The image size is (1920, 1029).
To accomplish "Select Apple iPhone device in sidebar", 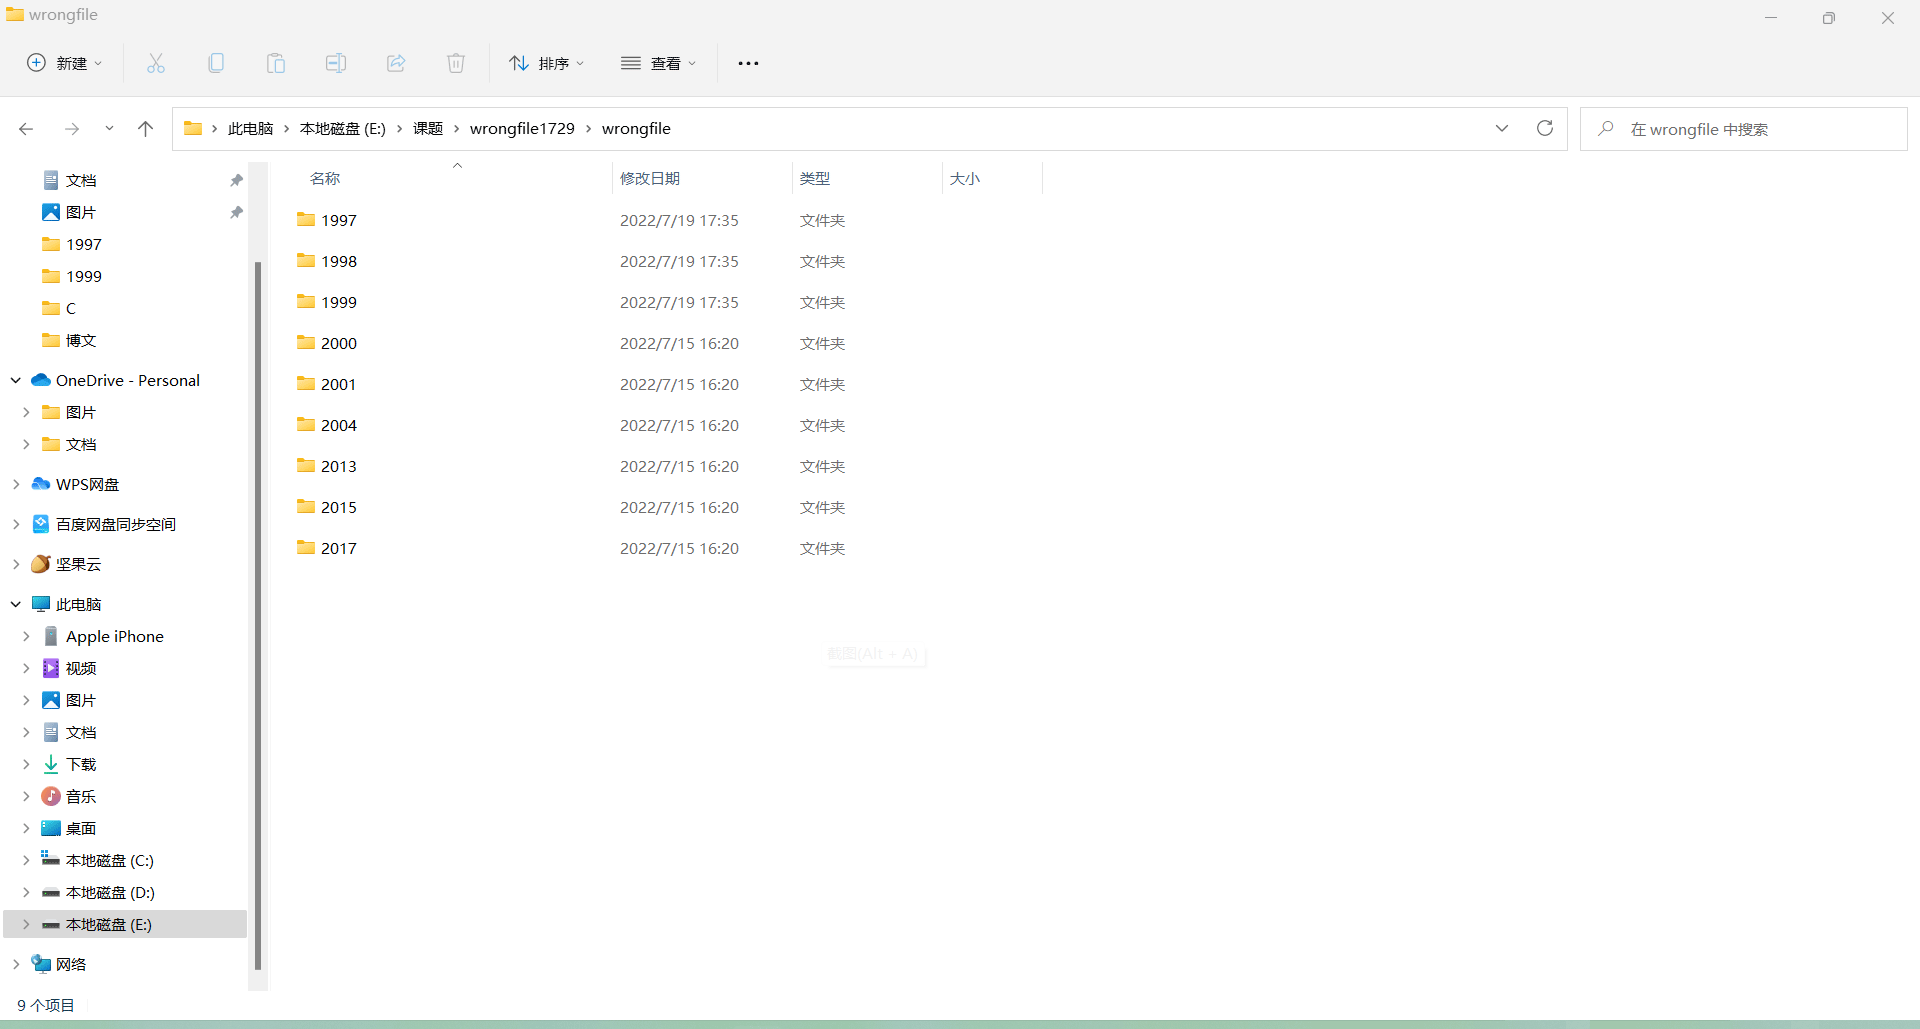I will pos(114,636).
